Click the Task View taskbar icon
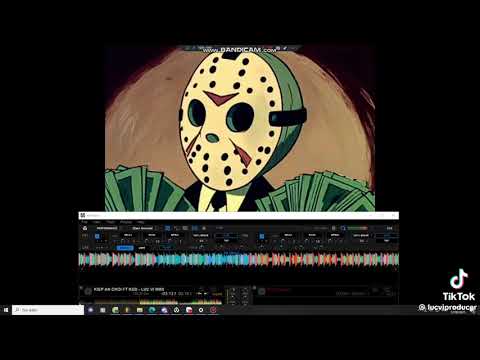480x360 pixels. click(x=103, y=310)
